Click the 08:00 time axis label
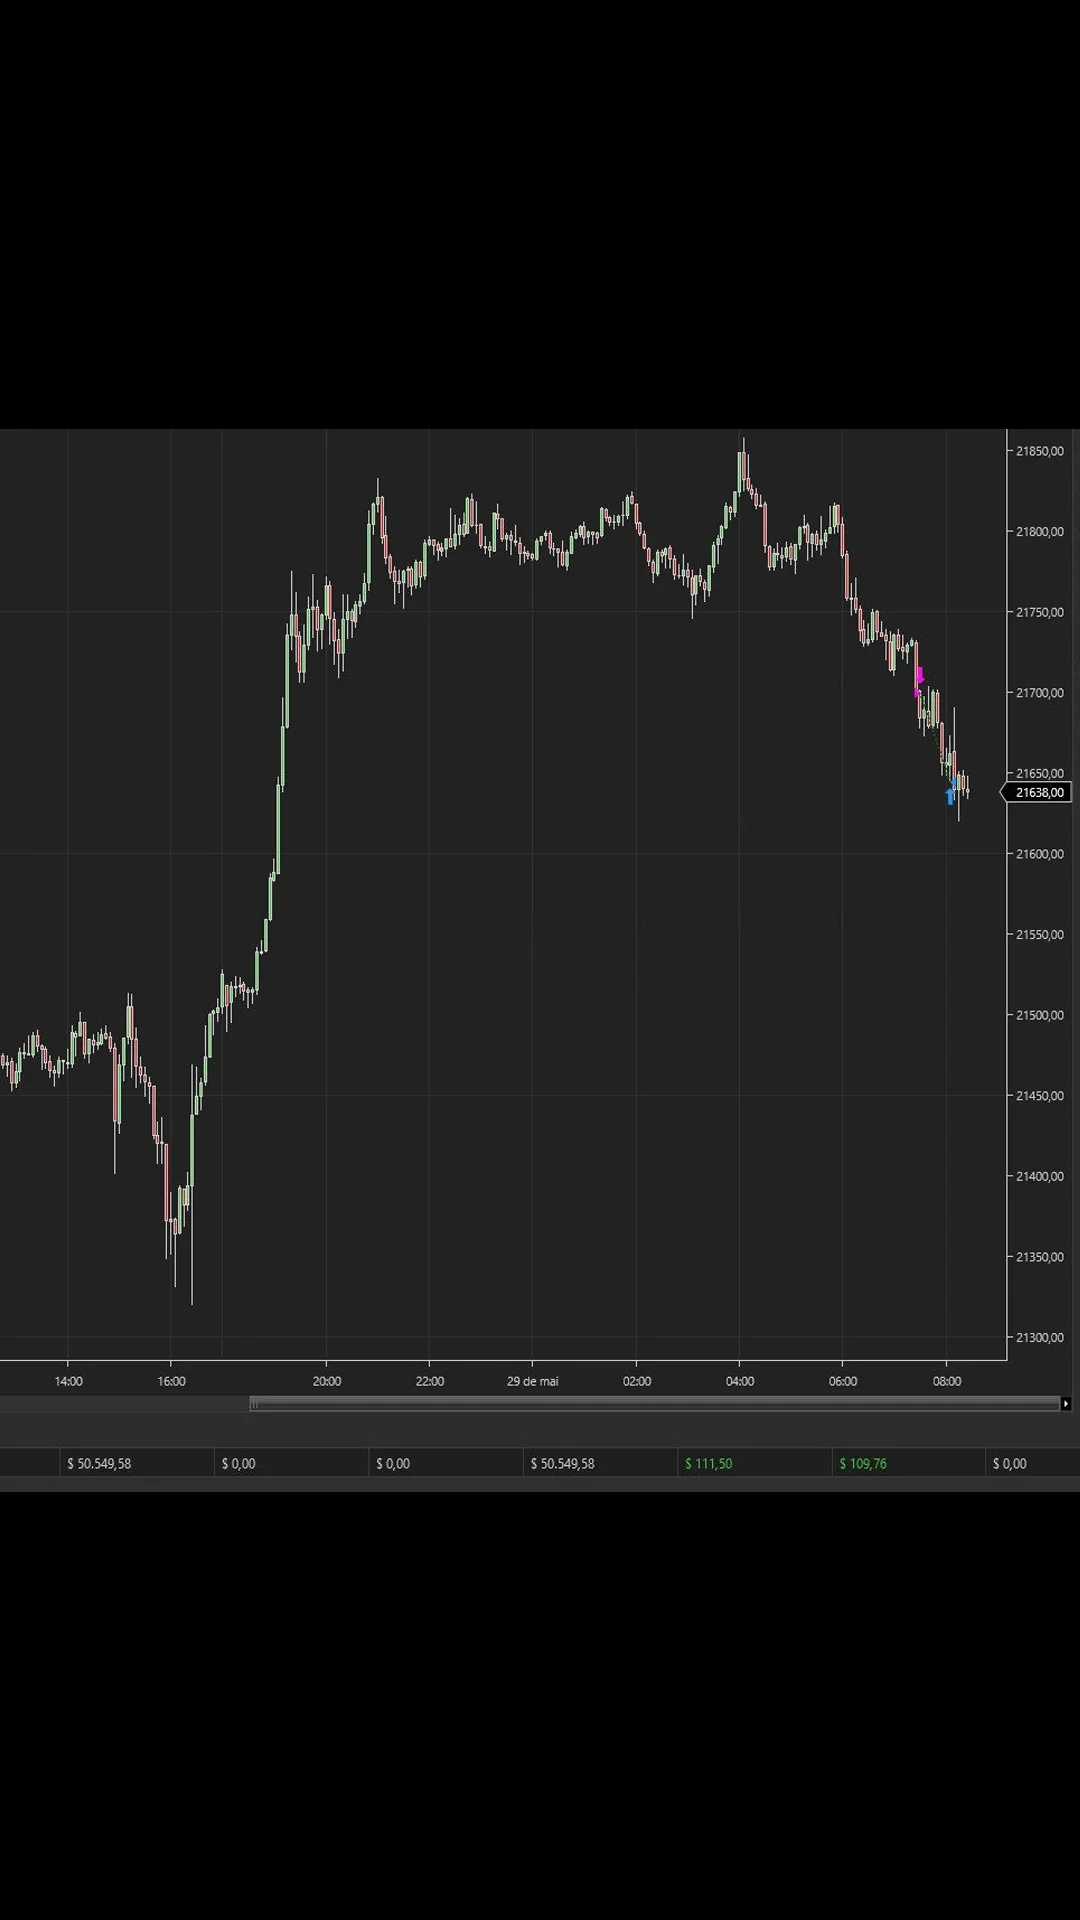The height and width of the screenshot is (1920, 1080). (947, 1381)
